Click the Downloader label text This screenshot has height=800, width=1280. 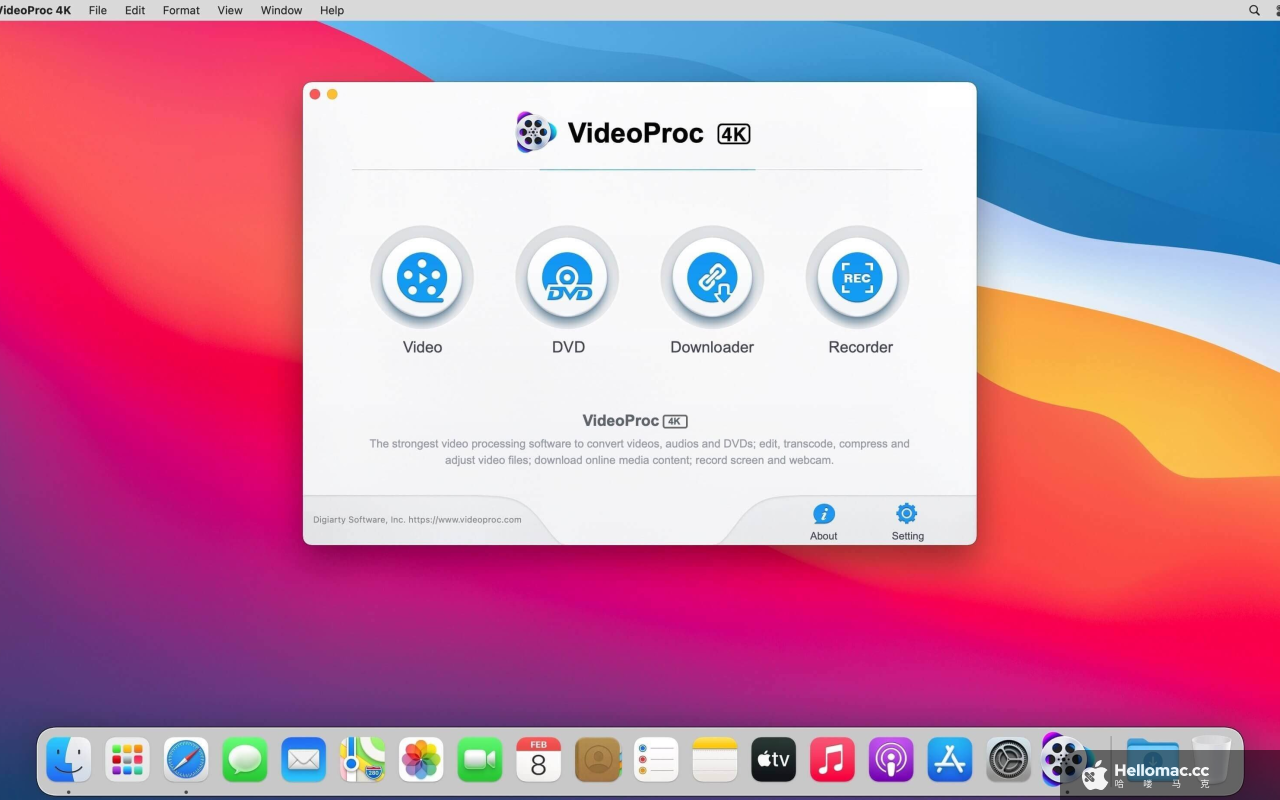coord(712,347)
